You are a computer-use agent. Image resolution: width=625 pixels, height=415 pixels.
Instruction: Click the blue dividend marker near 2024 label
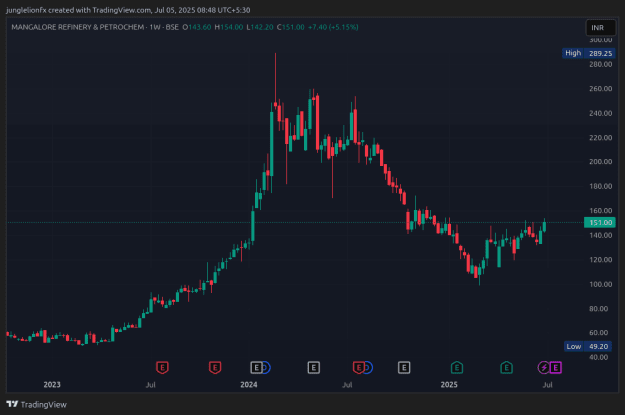(x=266, y=367)
